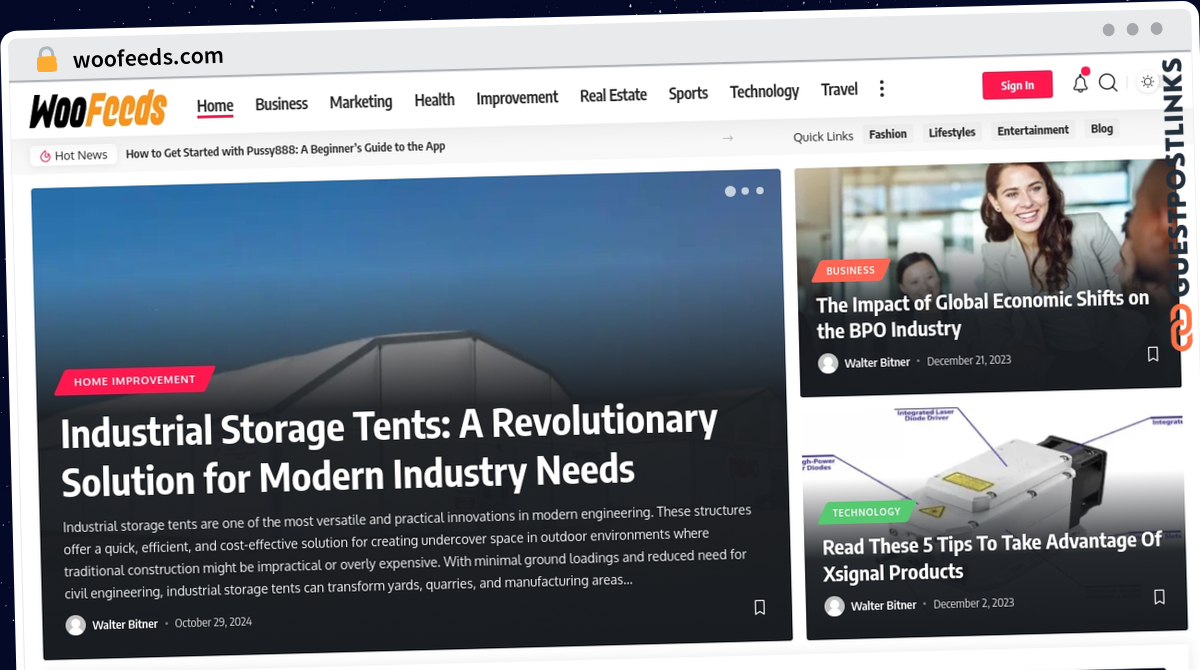Viewport: 1200px width, 670px height.
Task: Click the Hot News label
Action: point(81,155)
